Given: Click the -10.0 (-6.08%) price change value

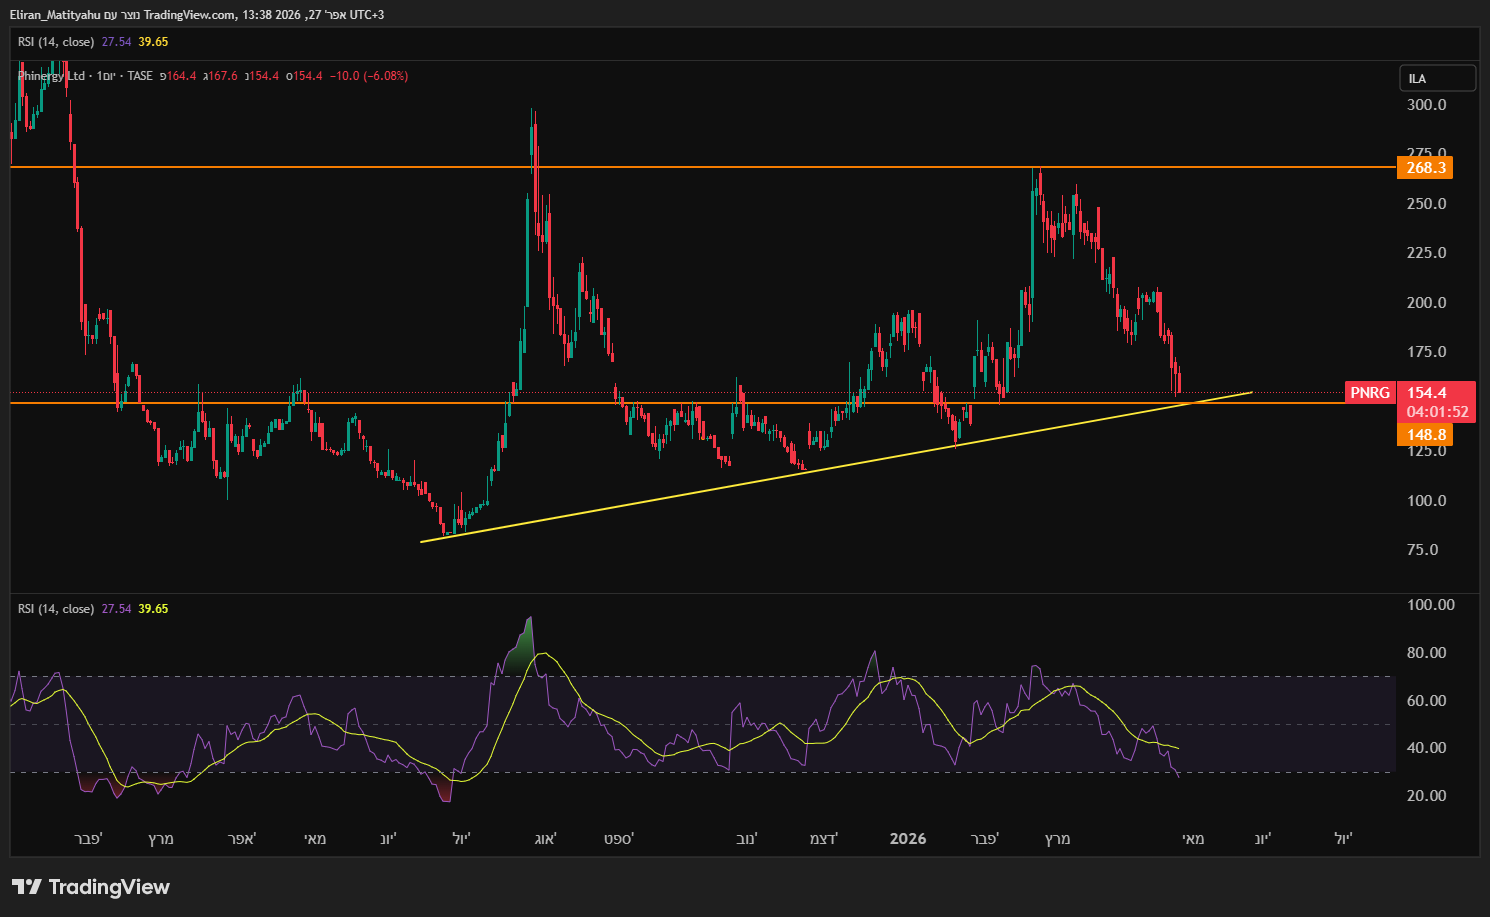Looking at the screenshot, I should pyautogui.click(x=369, y=76).
